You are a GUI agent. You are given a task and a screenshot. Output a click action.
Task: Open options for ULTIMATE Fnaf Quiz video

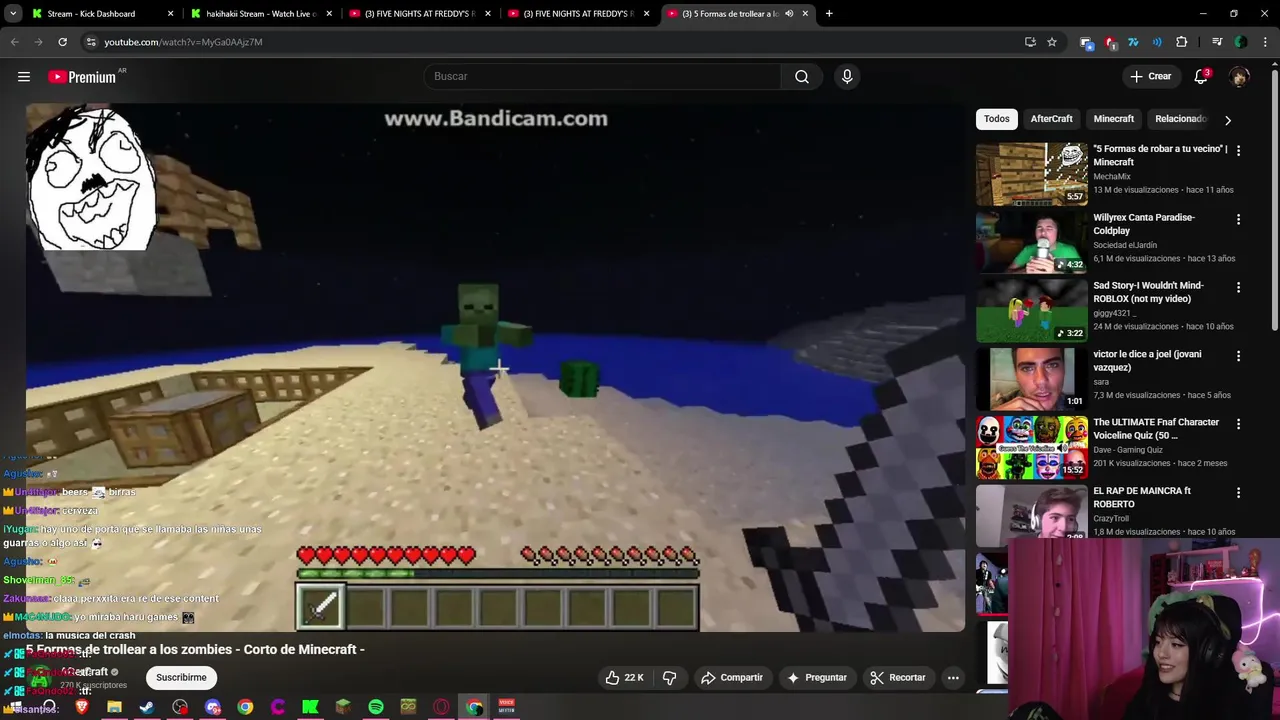[x=1238, y=424]
